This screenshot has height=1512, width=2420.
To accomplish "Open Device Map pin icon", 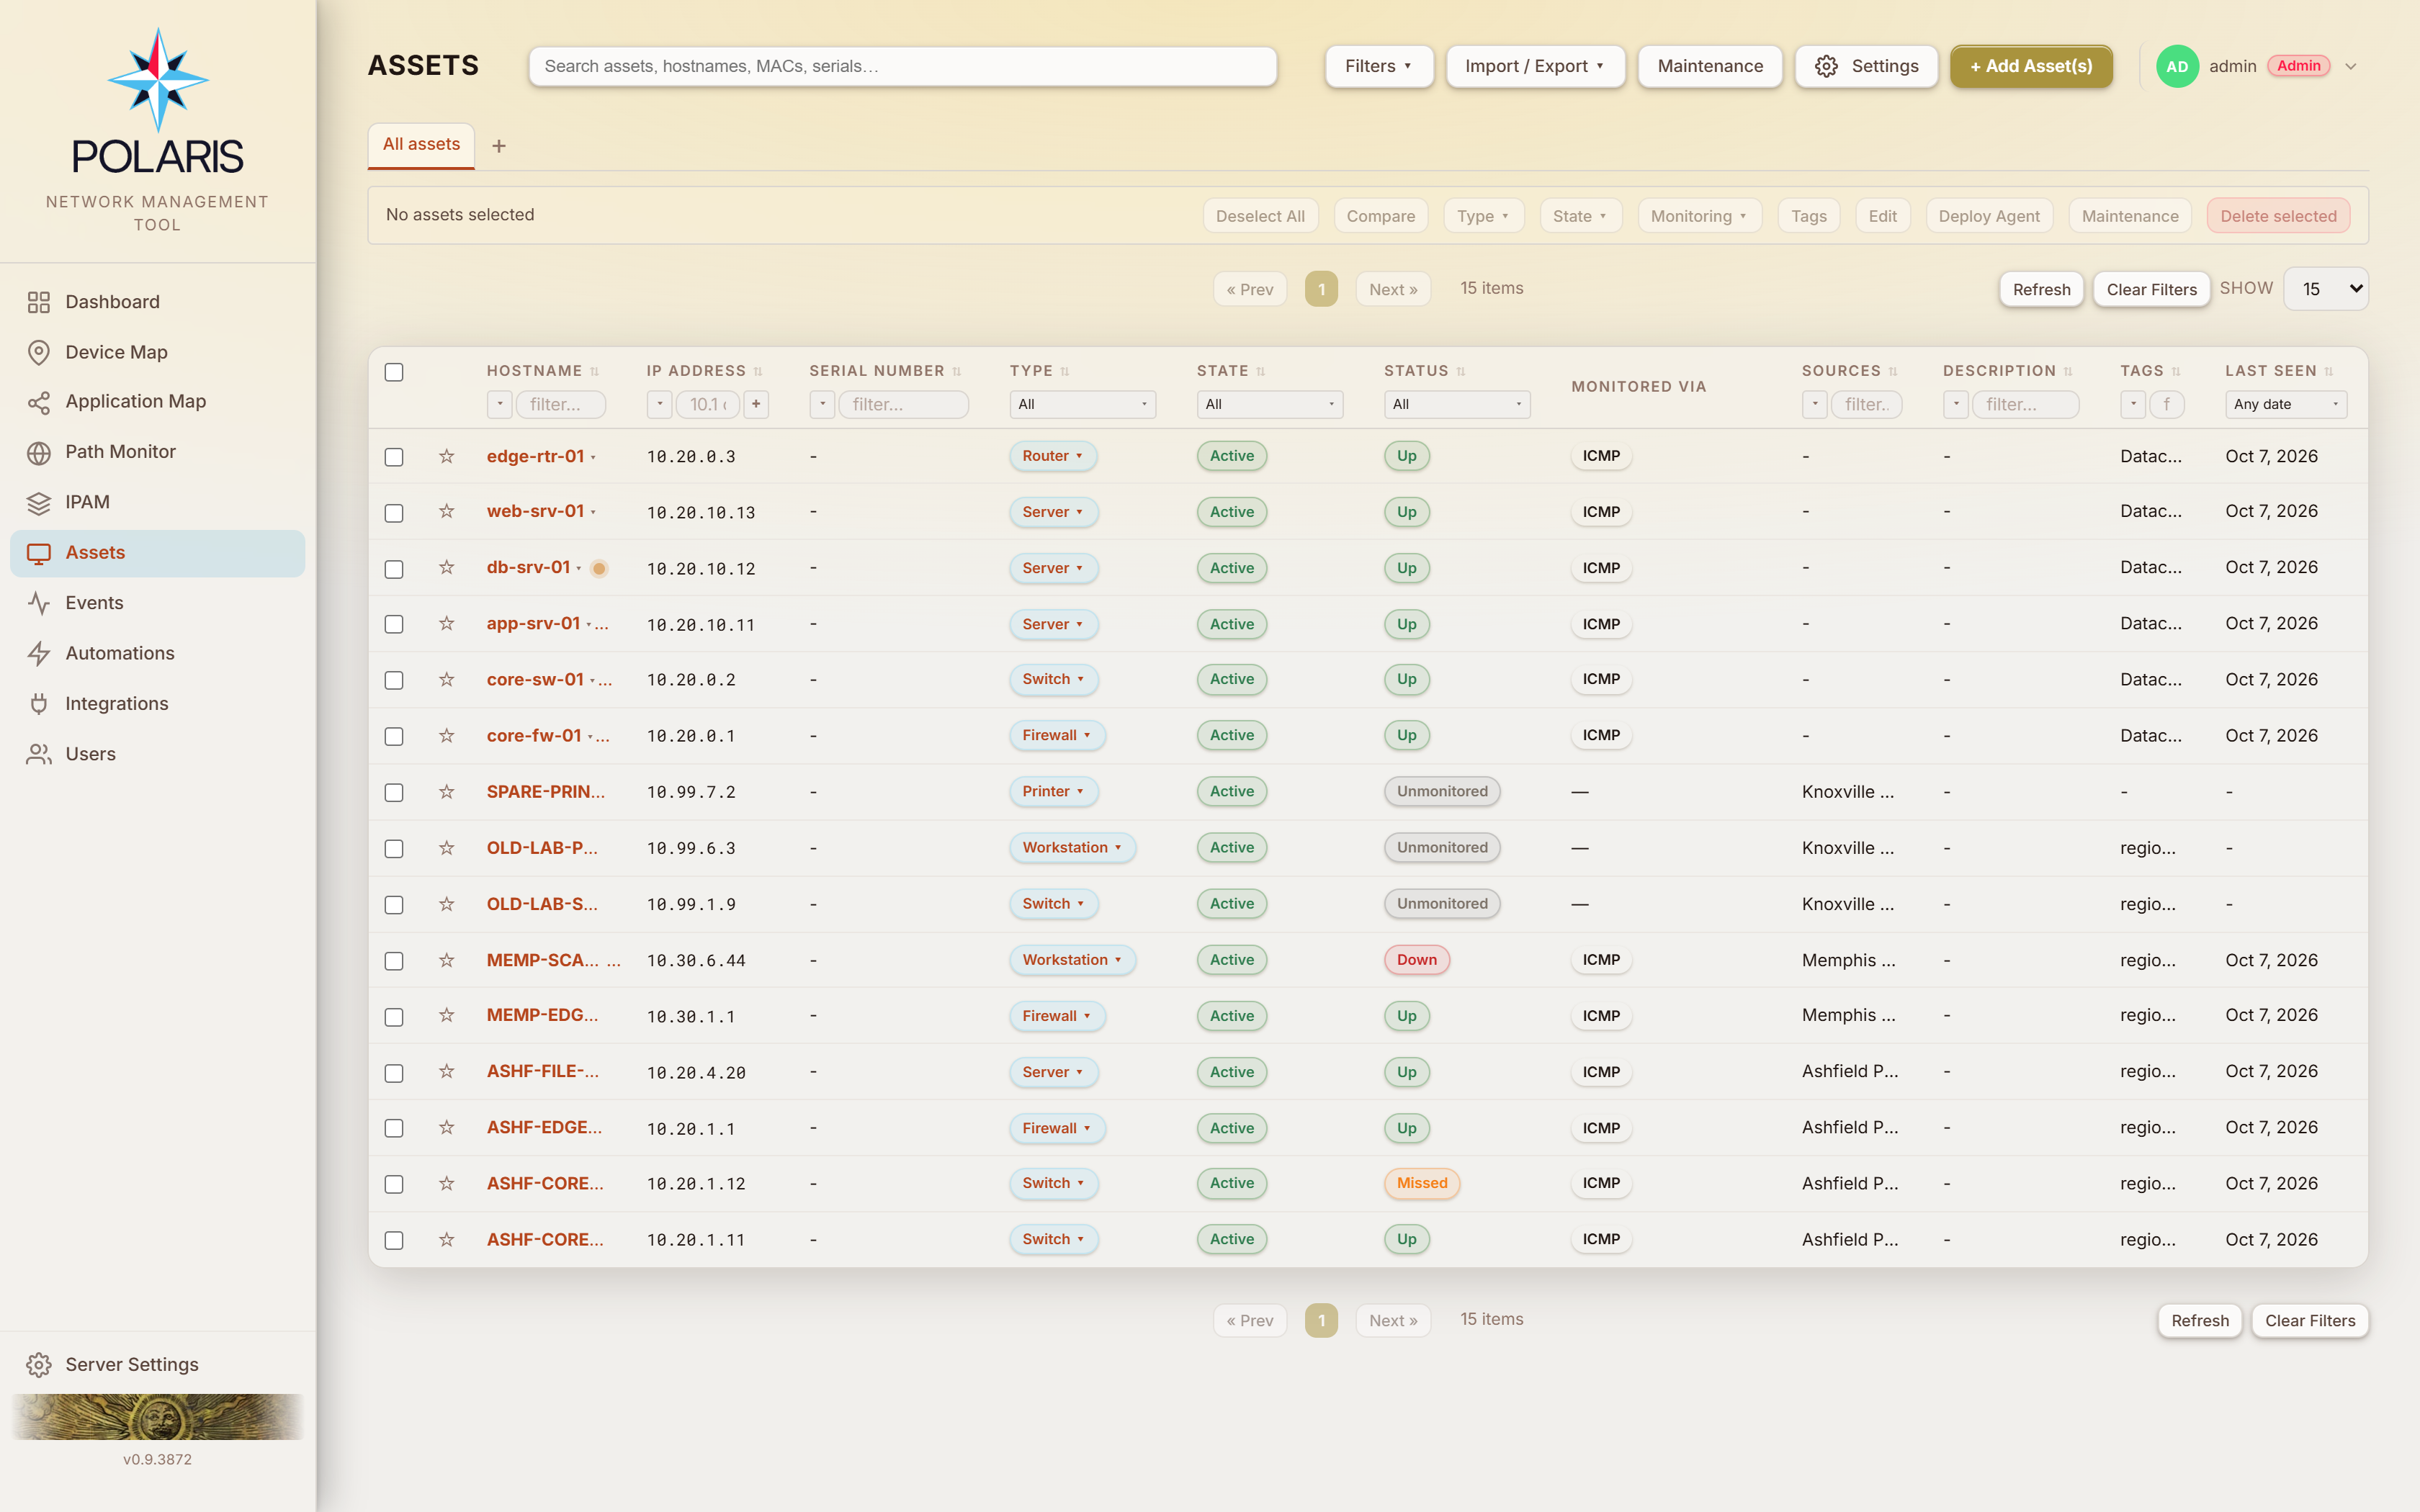I will click(x=39, y=352).
